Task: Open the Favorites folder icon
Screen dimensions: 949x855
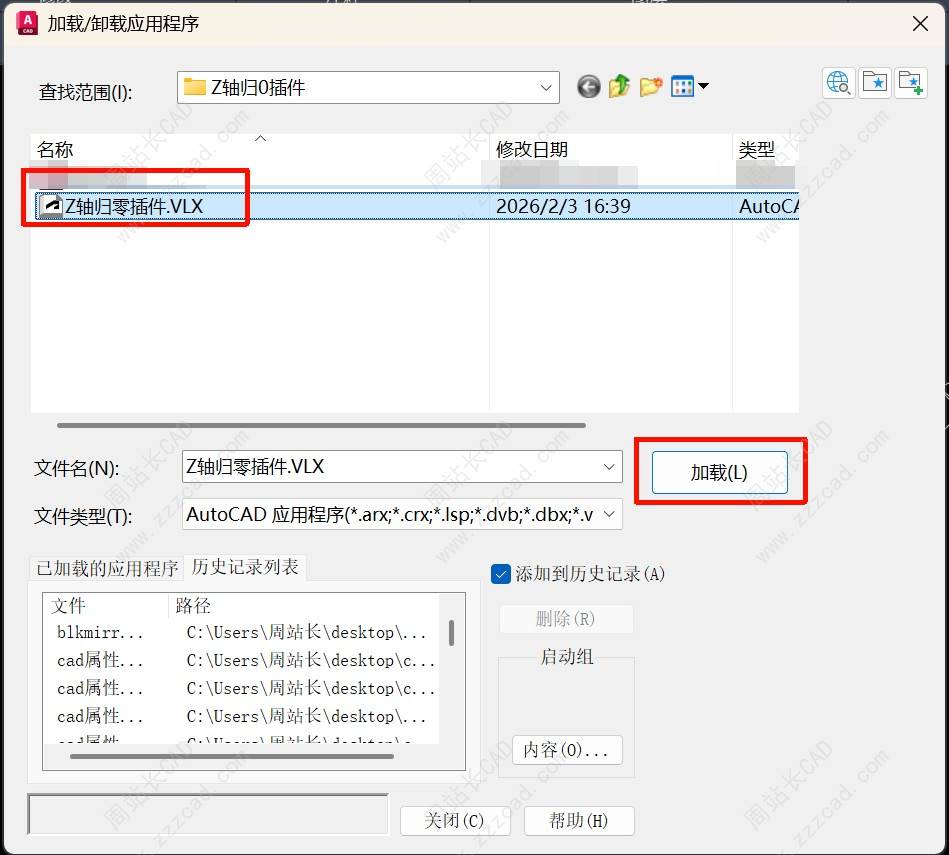Action: pos(874,83)
